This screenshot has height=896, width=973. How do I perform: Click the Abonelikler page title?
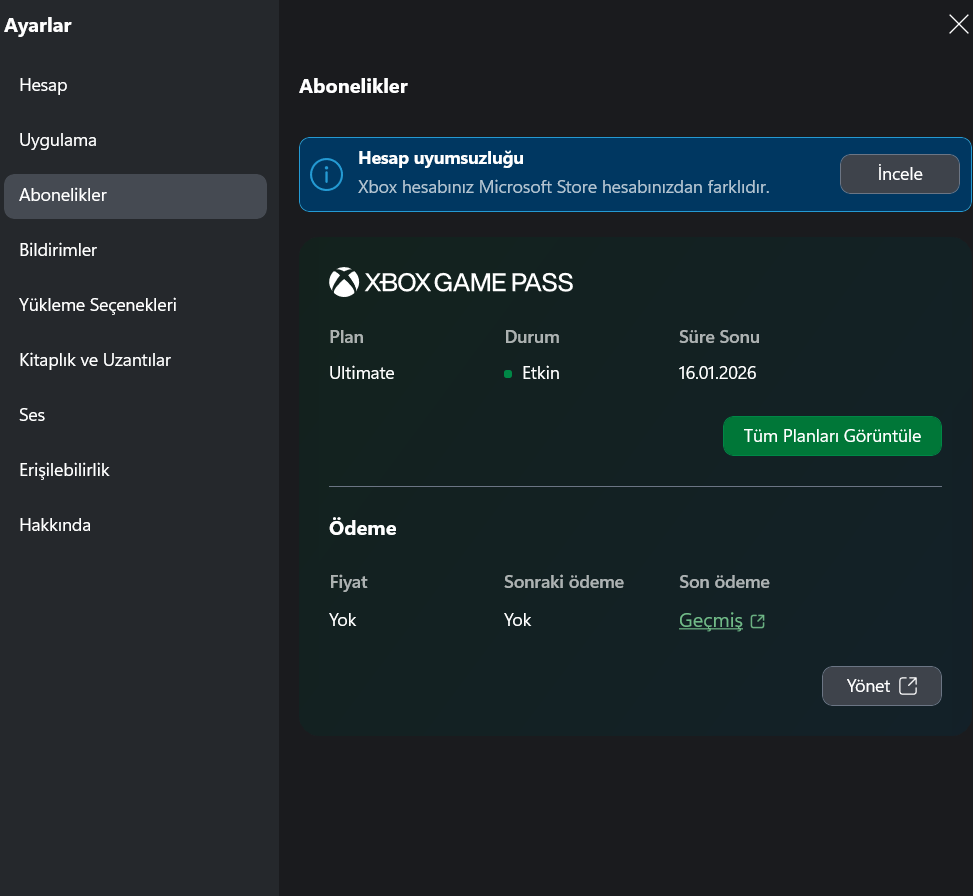click(353, 86)
